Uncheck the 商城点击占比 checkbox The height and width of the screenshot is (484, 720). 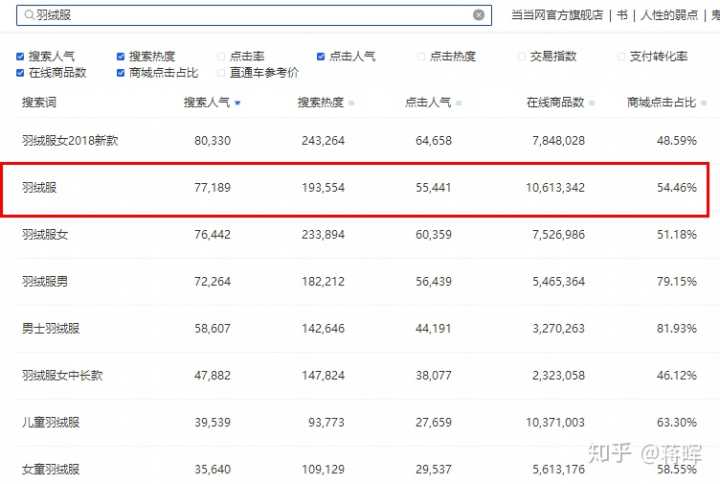(x=121, y=73)
